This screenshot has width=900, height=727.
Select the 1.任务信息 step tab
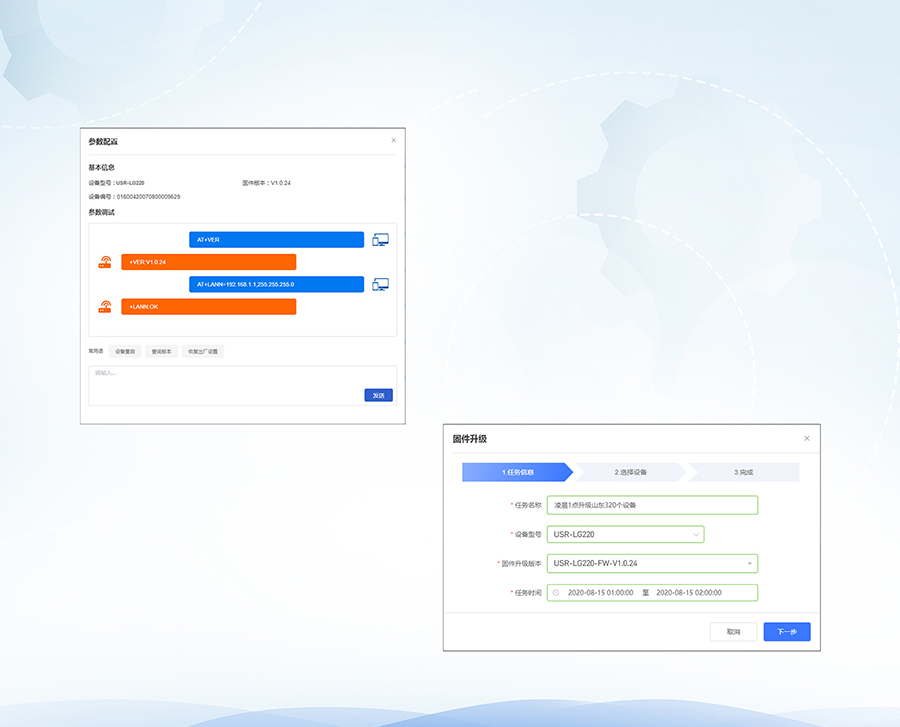pyautogui.click(x=517, y=472)
